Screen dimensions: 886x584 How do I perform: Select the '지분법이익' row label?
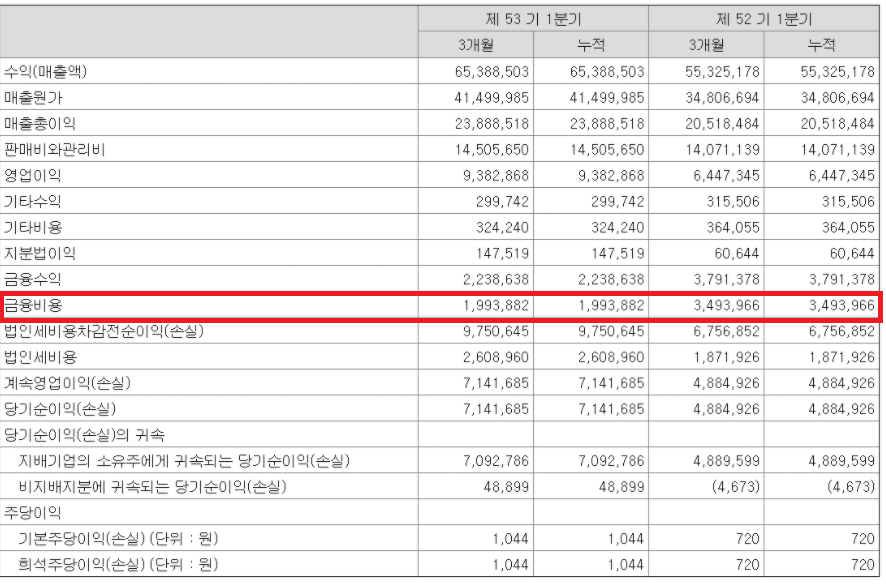click(40, 254)
